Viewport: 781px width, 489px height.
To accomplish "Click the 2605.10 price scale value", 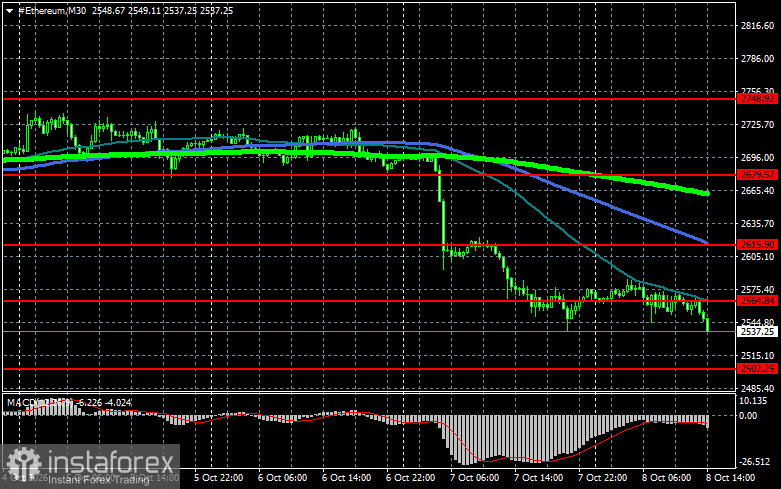I will tap(757, 256).
